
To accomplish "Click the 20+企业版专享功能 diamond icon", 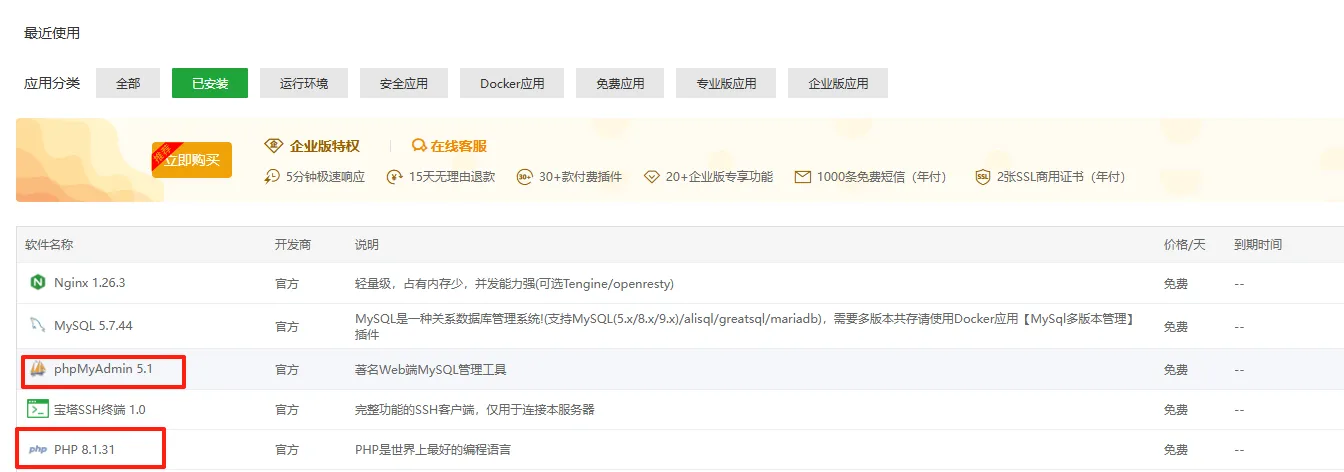I will (652, 177).
